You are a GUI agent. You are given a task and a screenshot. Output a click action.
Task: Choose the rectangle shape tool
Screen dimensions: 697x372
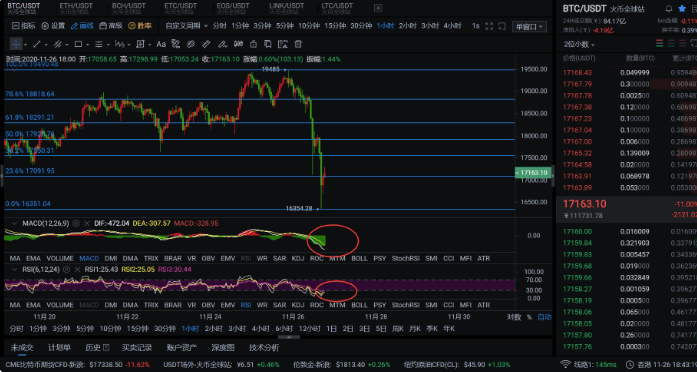pos(78,44)
